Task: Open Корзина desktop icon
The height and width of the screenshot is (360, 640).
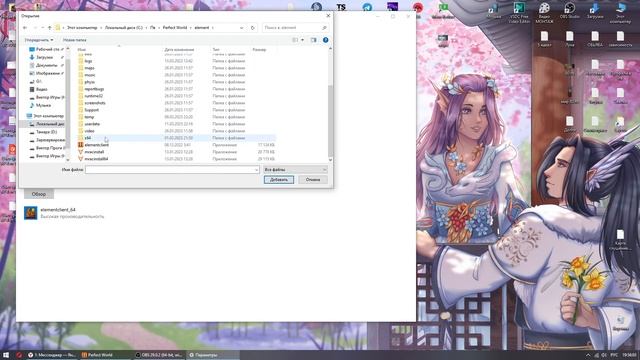Action: pos(620,323)
